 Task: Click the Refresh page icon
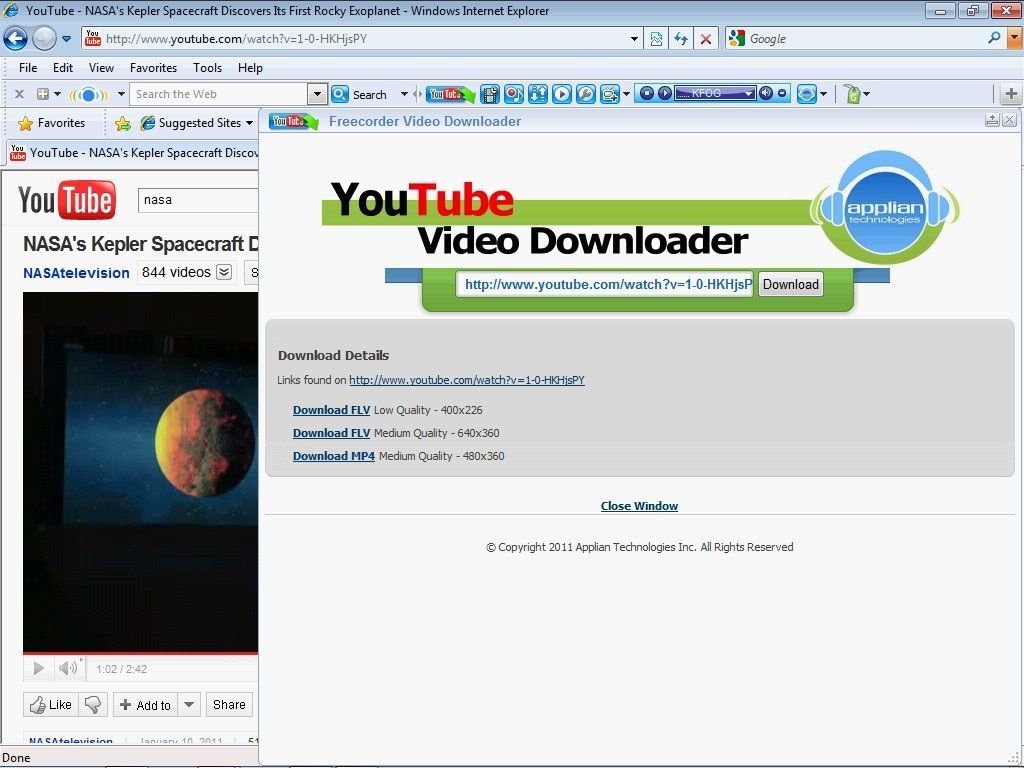click(x=681, y=39)
